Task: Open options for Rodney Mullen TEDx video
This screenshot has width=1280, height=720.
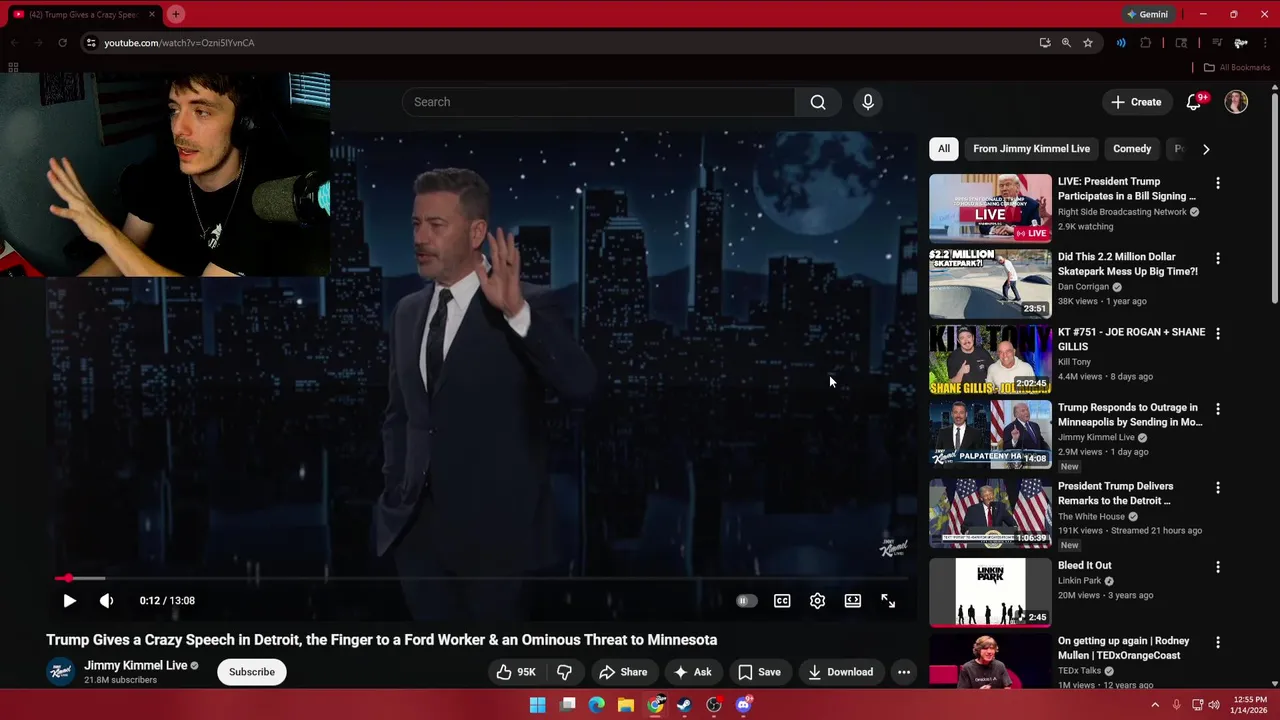Action: pyautogui.click(x=1217, y=642)
